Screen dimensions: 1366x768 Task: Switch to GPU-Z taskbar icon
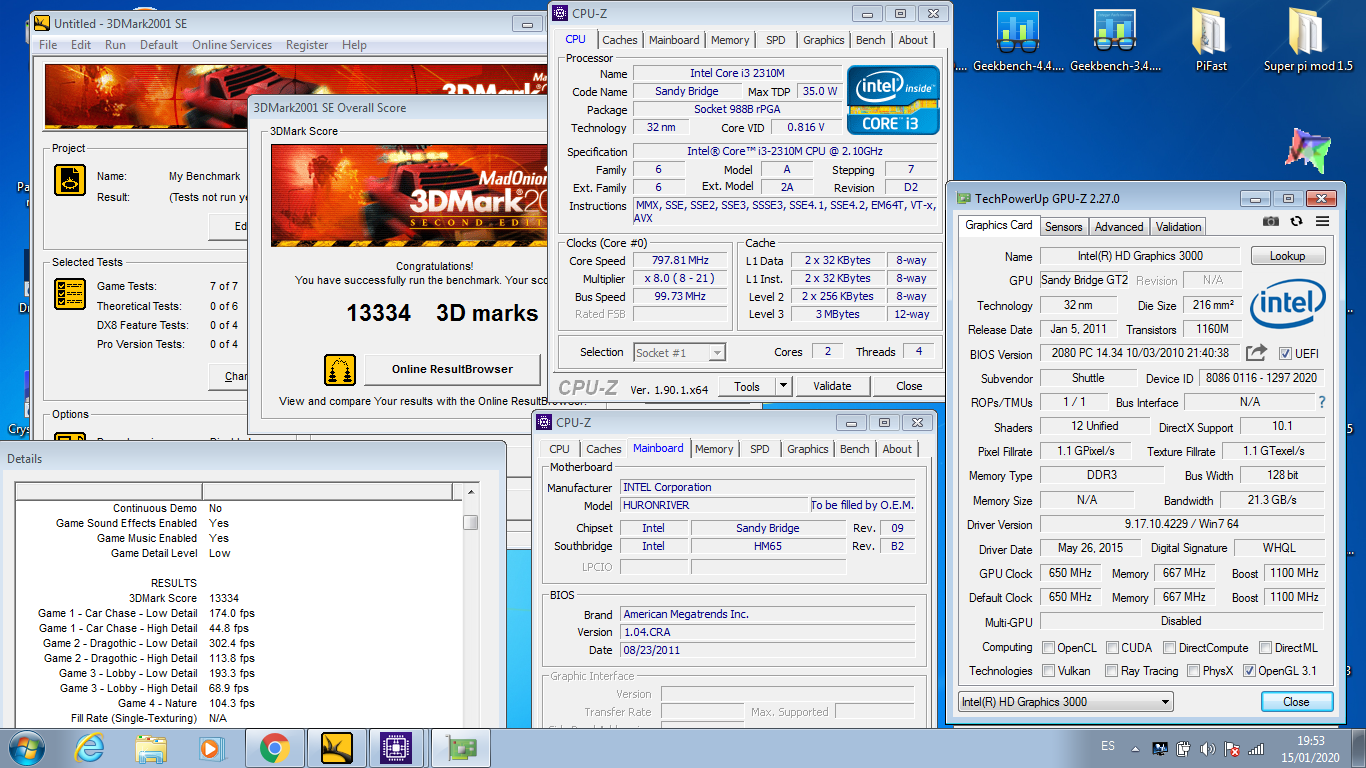coord(460,748)
